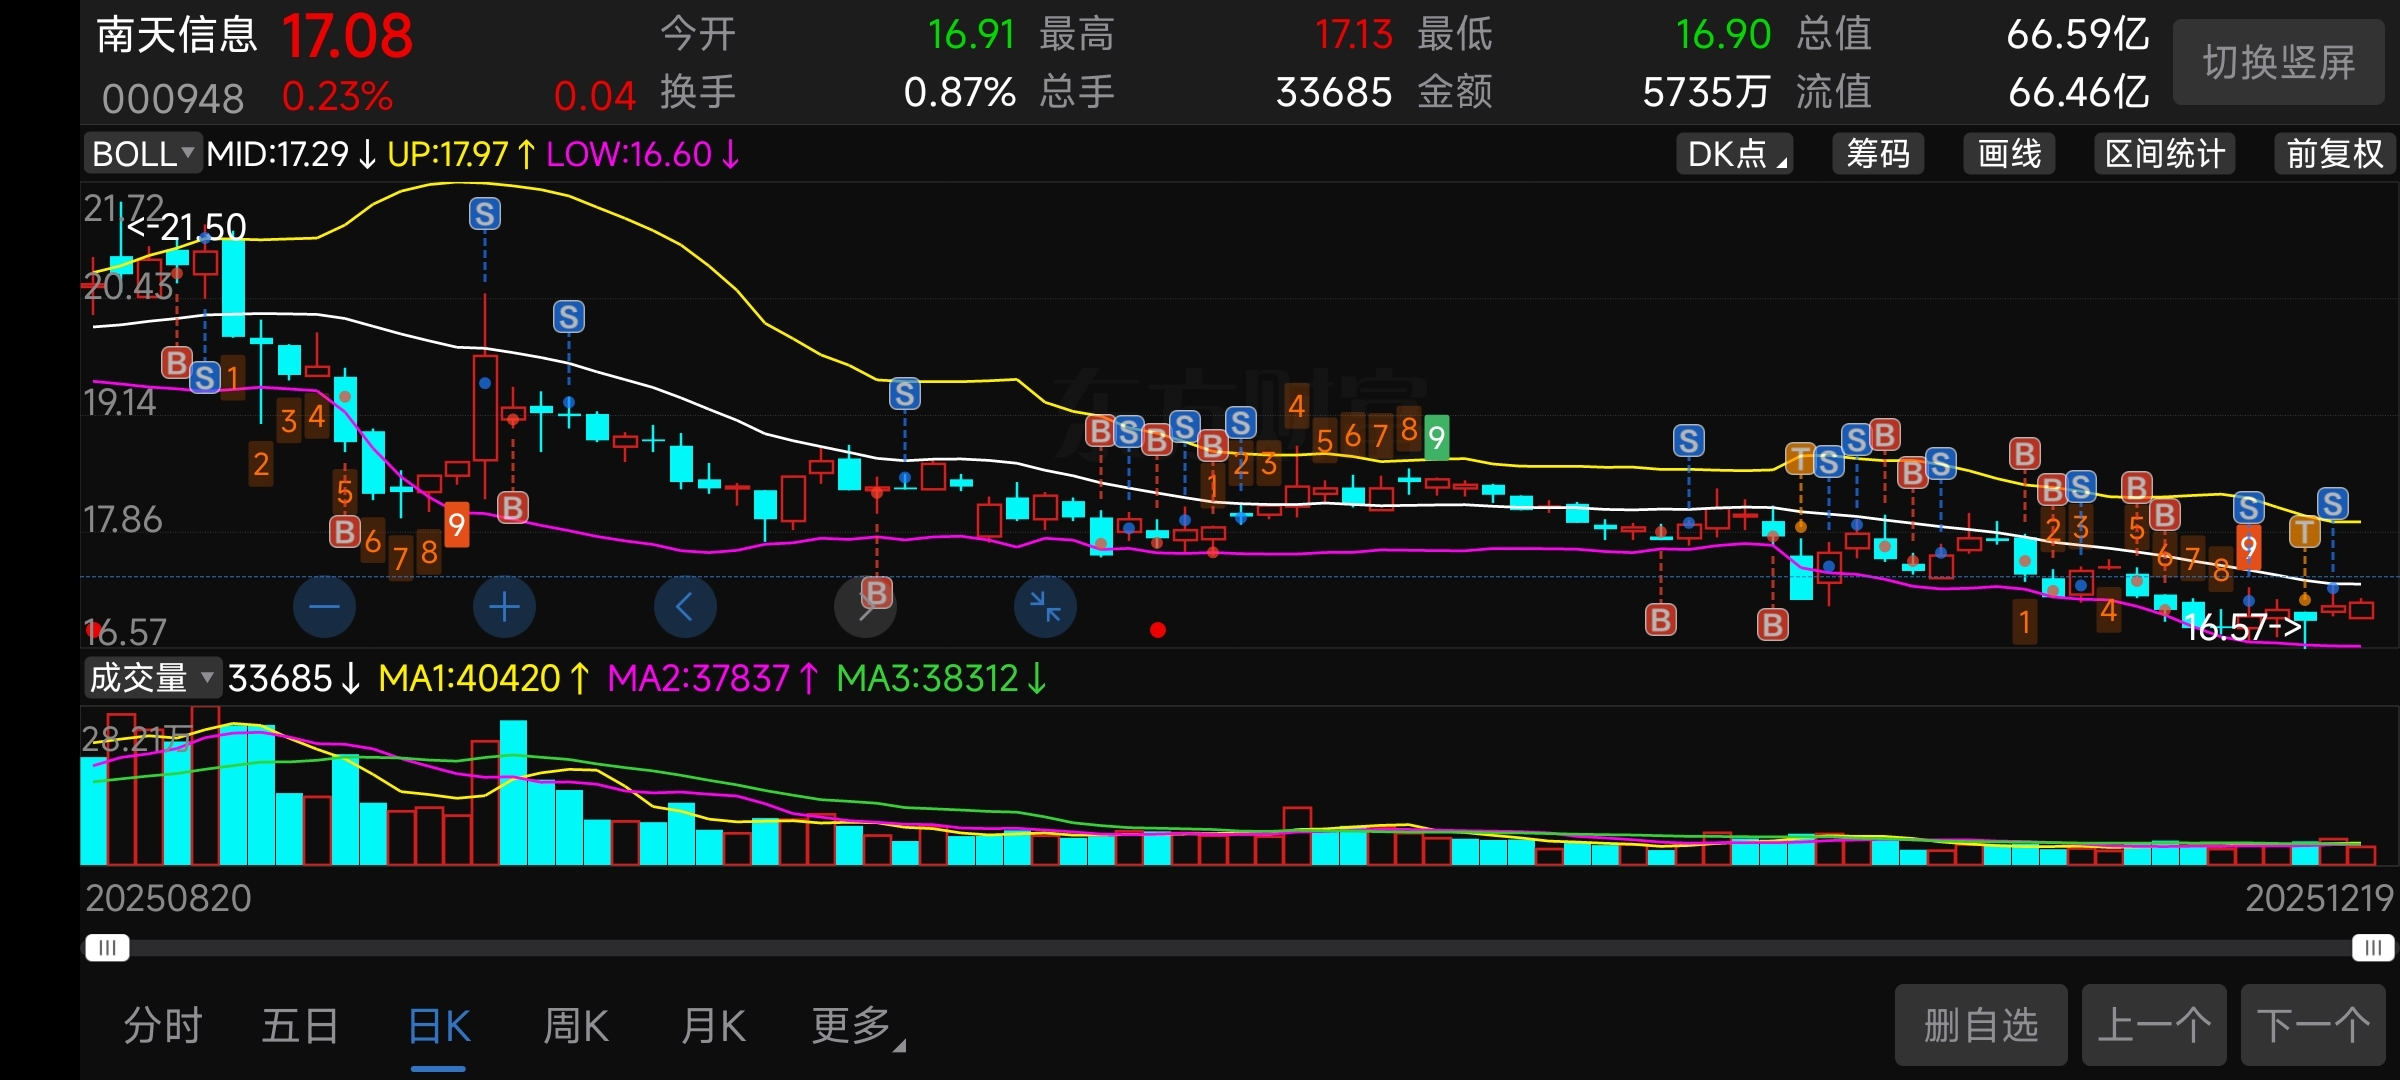2400x1080 pixels.
Task: Open 区间统计 range statistics tool
Action: [2164, 154]
